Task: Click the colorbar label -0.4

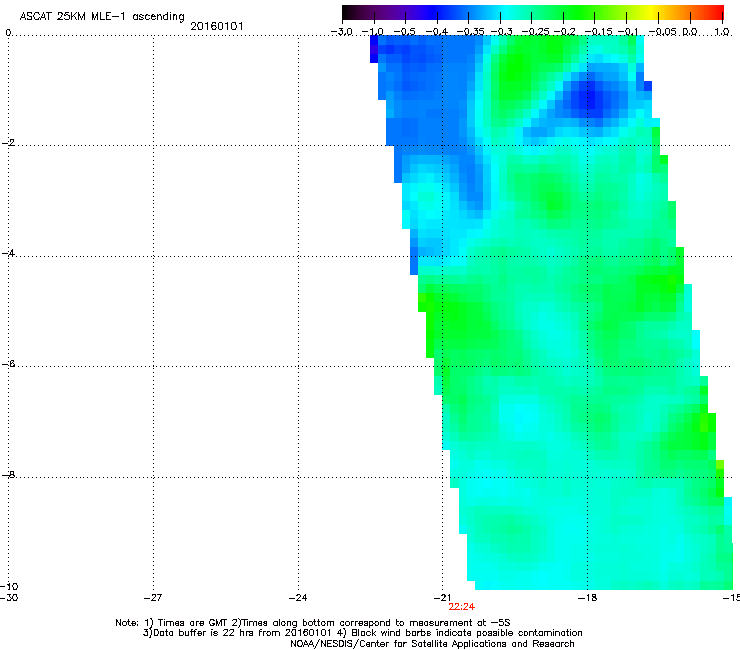Action: (437, 32)
